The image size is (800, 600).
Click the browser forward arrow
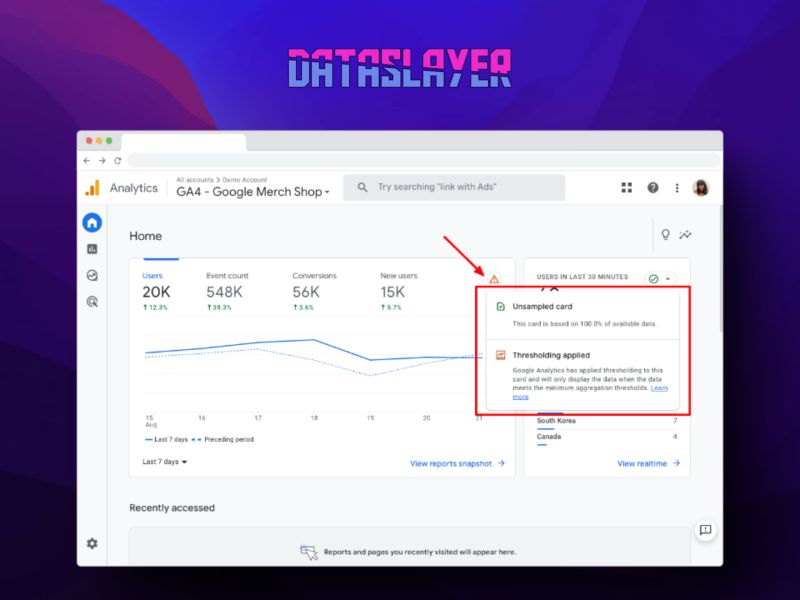tap(102, 161)
